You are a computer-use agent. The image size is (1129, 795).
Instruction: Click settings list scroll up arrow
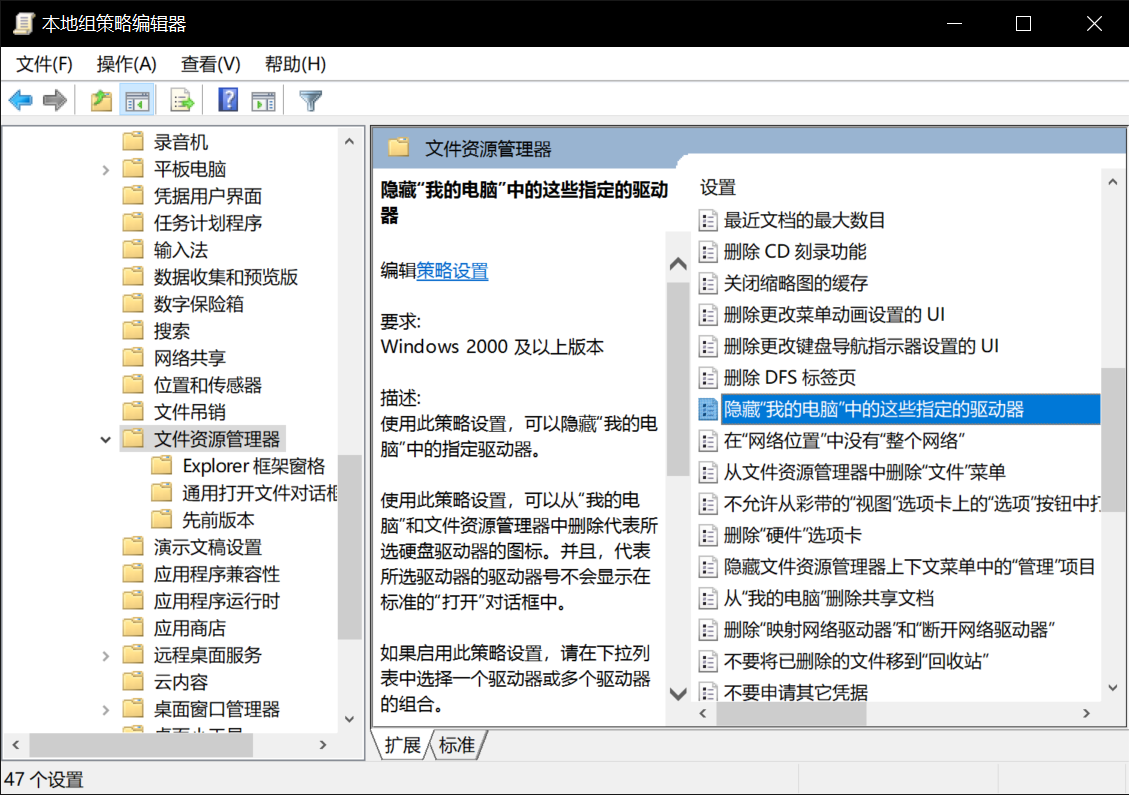click(x=1113, y=183)
